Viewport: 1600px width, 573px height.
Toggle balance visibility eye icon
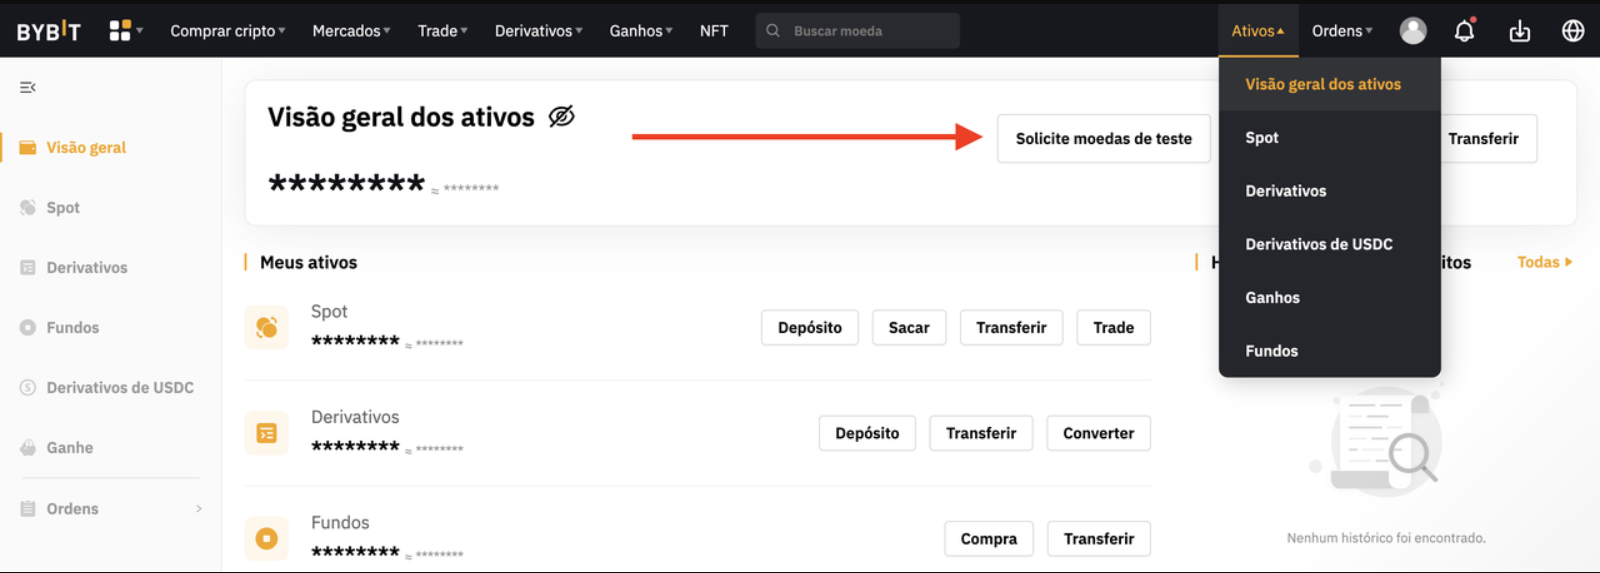(x=561, y=117)
